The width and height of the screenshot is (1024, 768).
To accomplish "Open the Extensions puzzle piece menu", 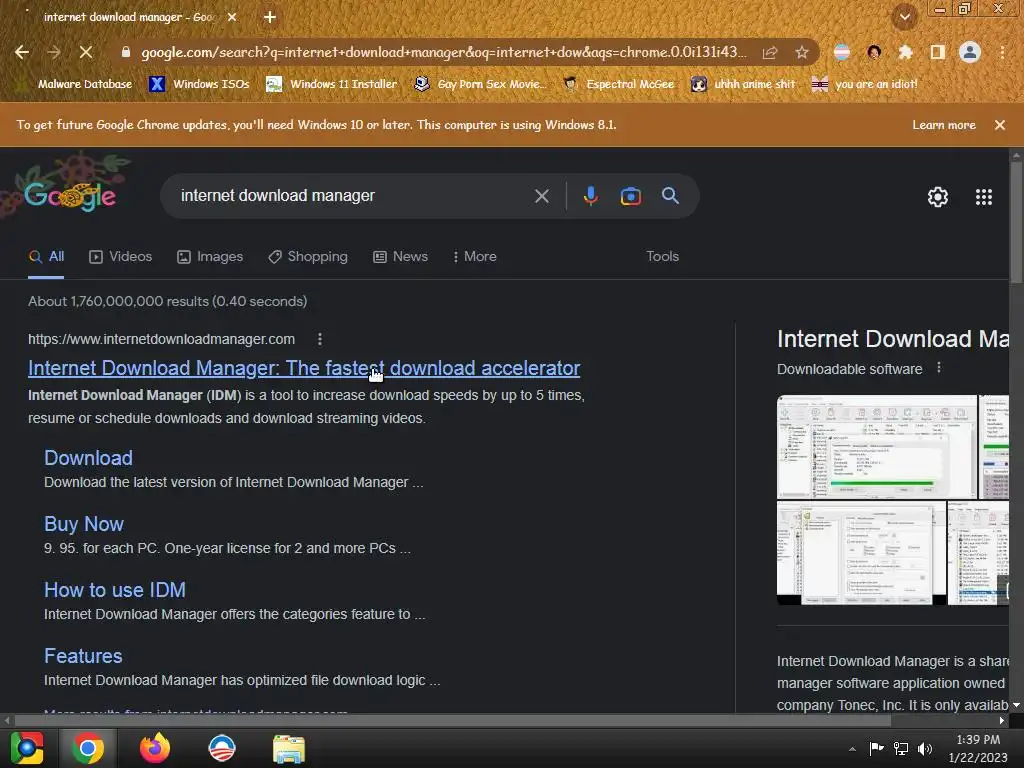I will point(905,52).
